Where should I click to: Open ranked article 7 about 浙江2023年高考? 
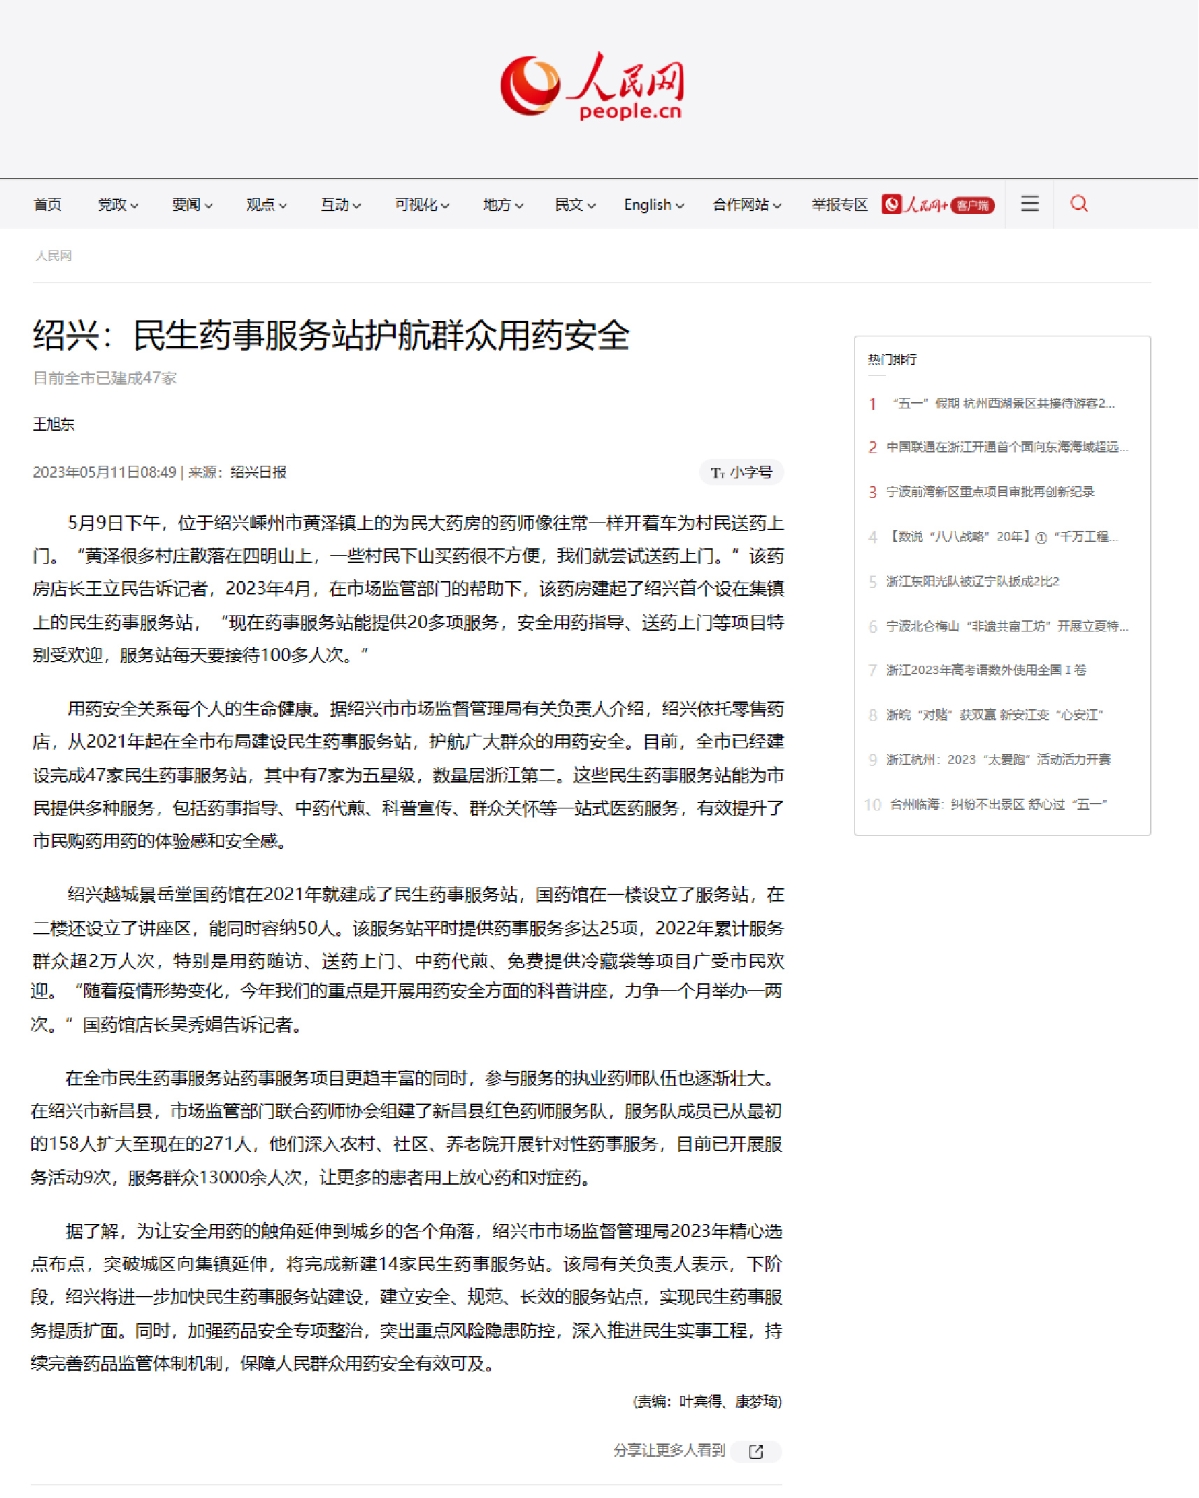coord(986,670)
